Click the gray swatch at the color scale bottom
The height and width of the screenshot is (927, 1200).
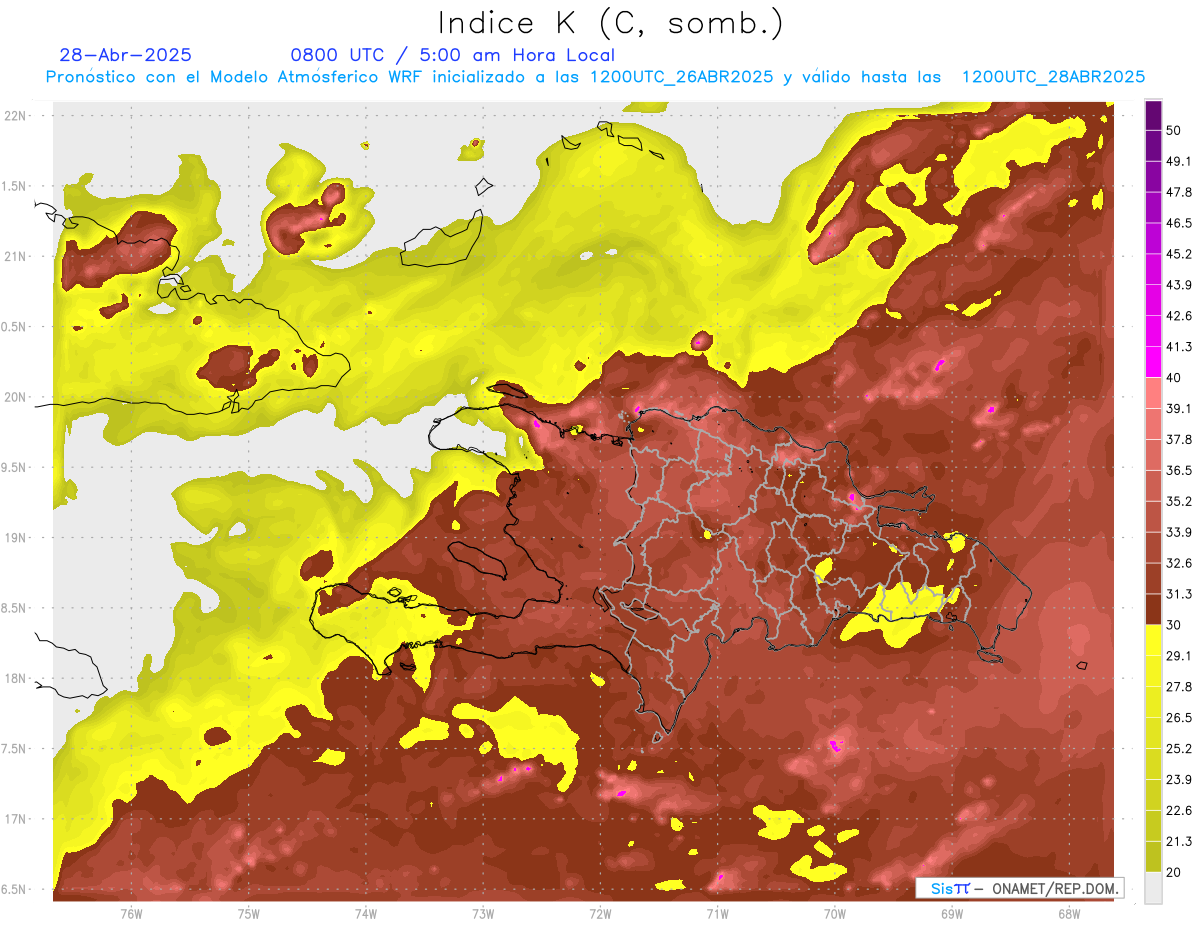tap(1153, 888)
